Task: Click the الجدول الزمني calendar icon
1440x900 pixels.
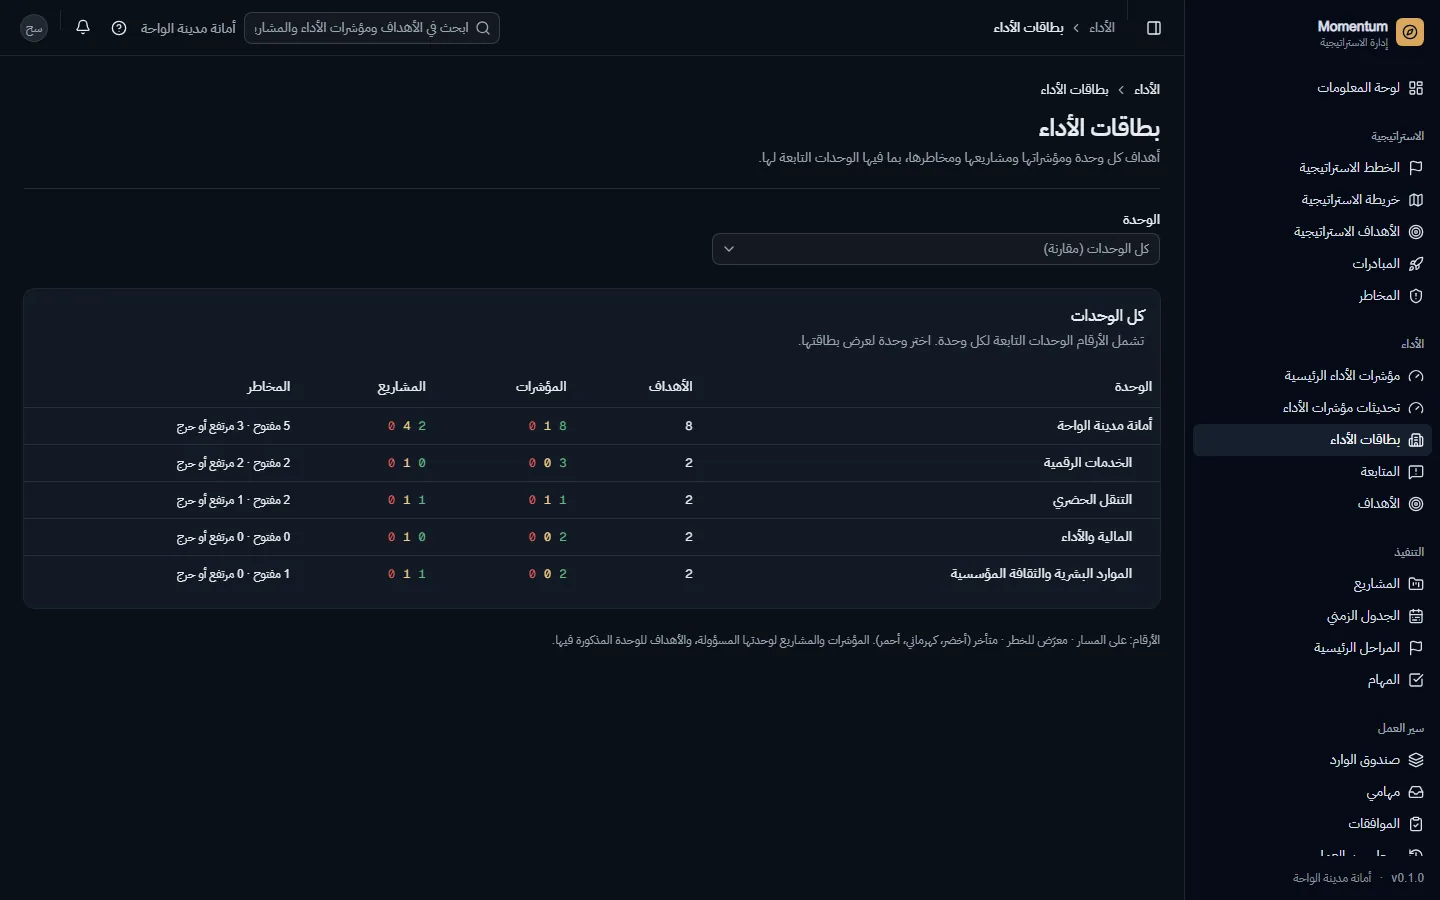Action: point(1416,616)
